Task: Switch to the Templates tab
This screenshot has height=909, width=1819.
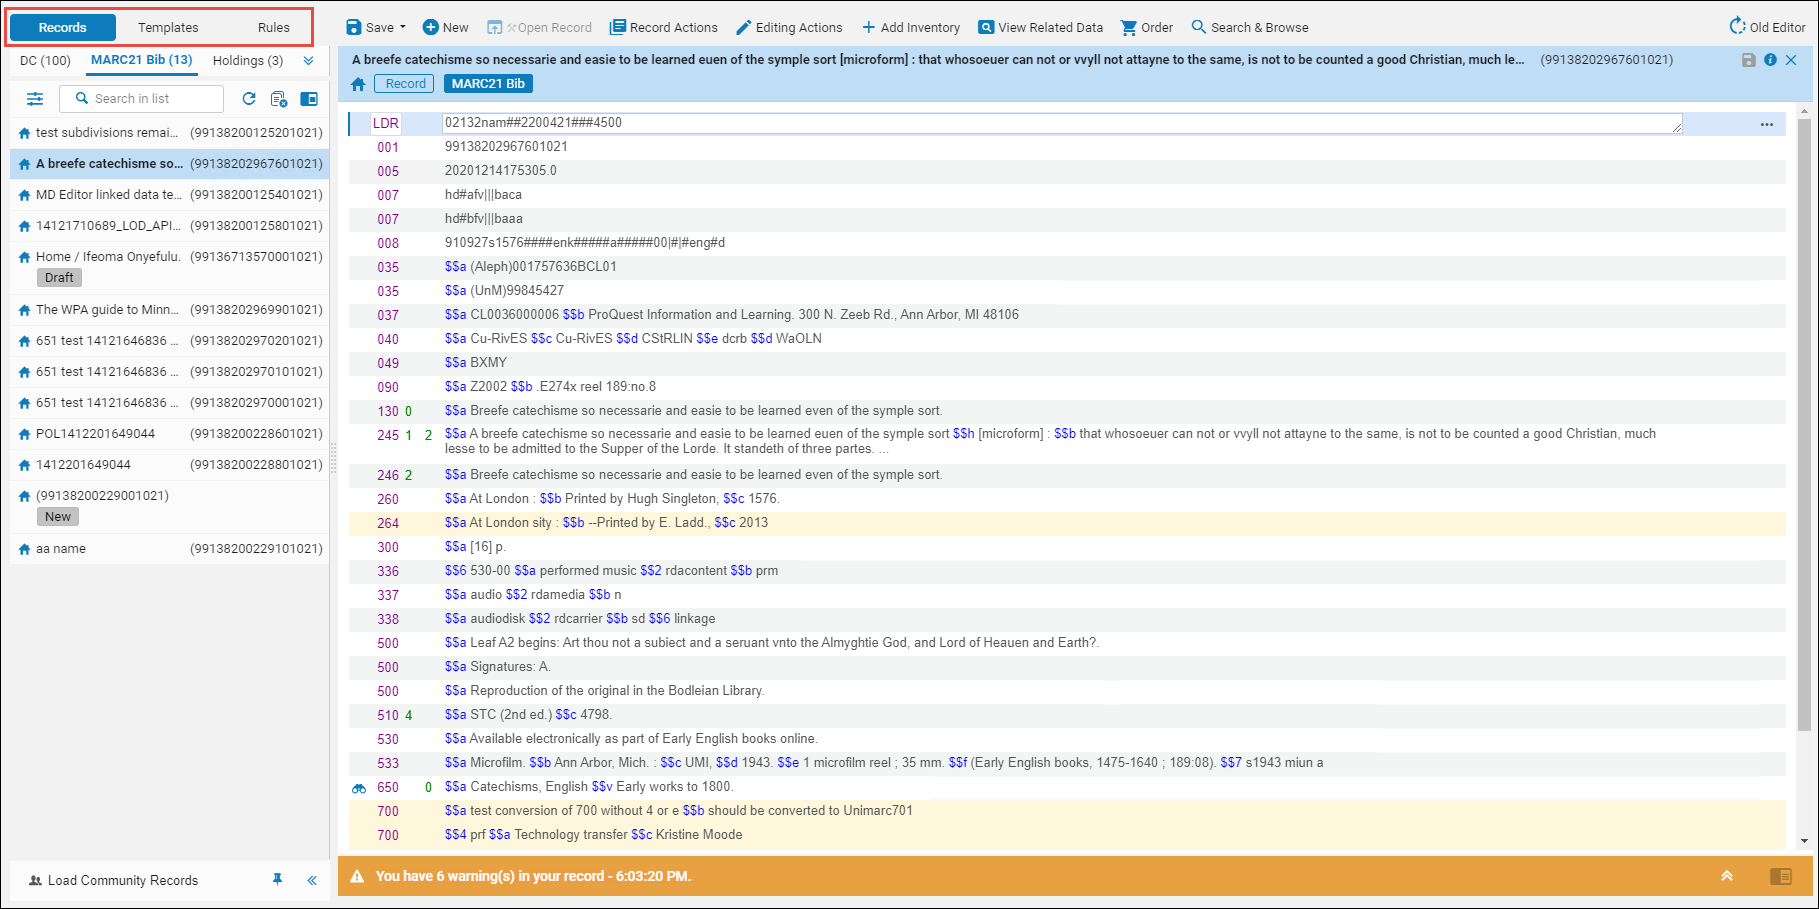Action: coord(168,28)
